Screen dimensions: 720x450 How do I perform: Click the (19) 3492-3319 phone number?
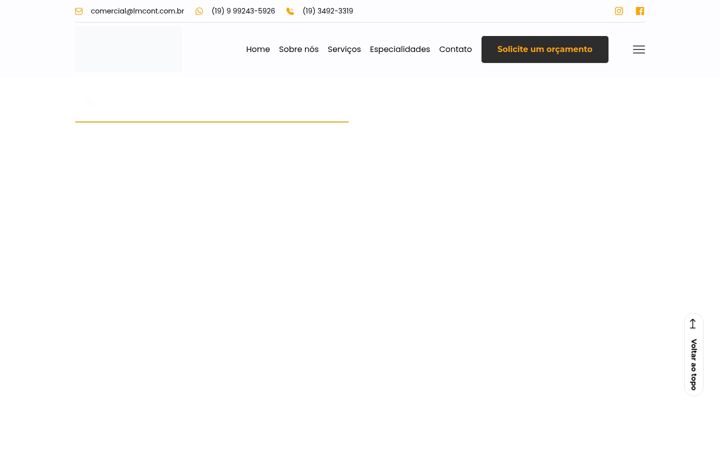(328, 11)
